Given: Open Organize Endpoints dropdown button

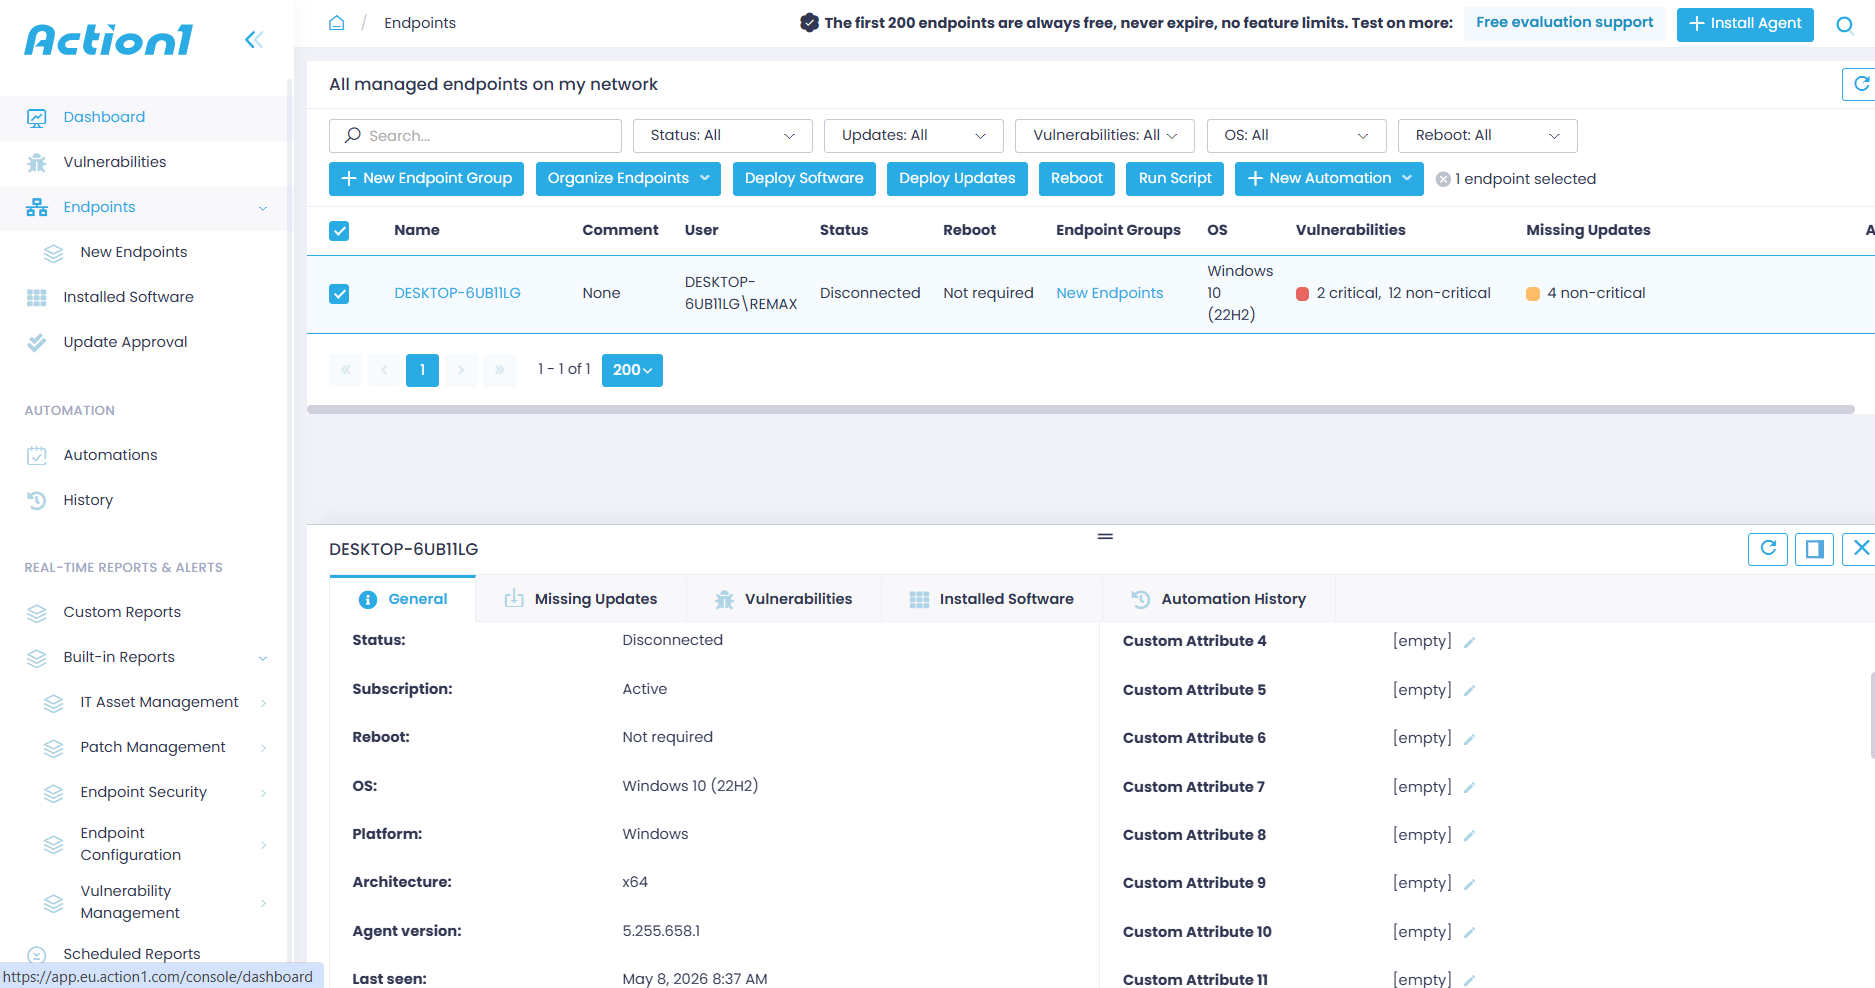Looking at the screenshot, I should point(628,179).
